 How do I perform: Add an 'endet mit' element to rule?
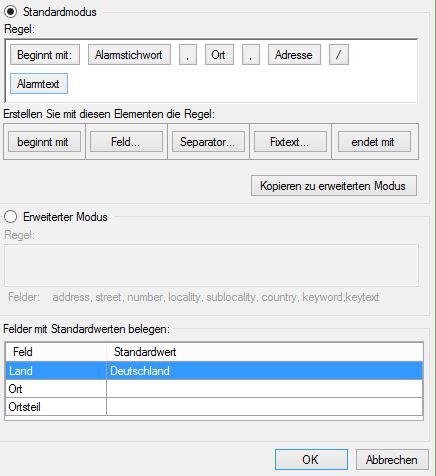374,142
